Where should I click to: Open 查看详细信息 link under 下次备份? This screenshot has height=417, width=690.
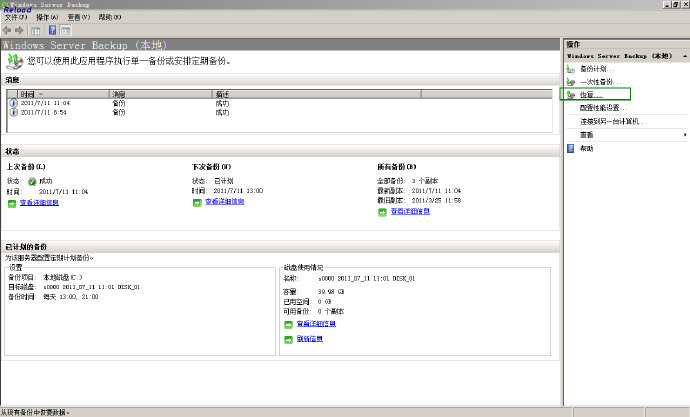[x=225, y=201]
